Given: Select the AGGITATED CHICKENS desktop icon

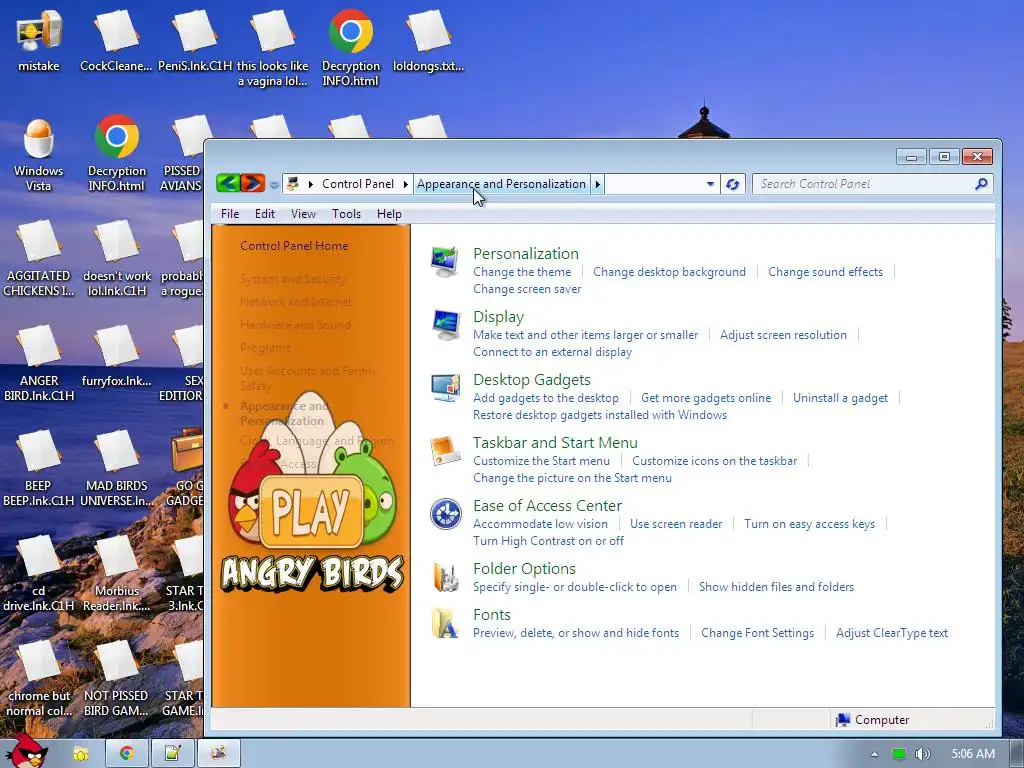Looking at the screenshot, I should 39,259.
